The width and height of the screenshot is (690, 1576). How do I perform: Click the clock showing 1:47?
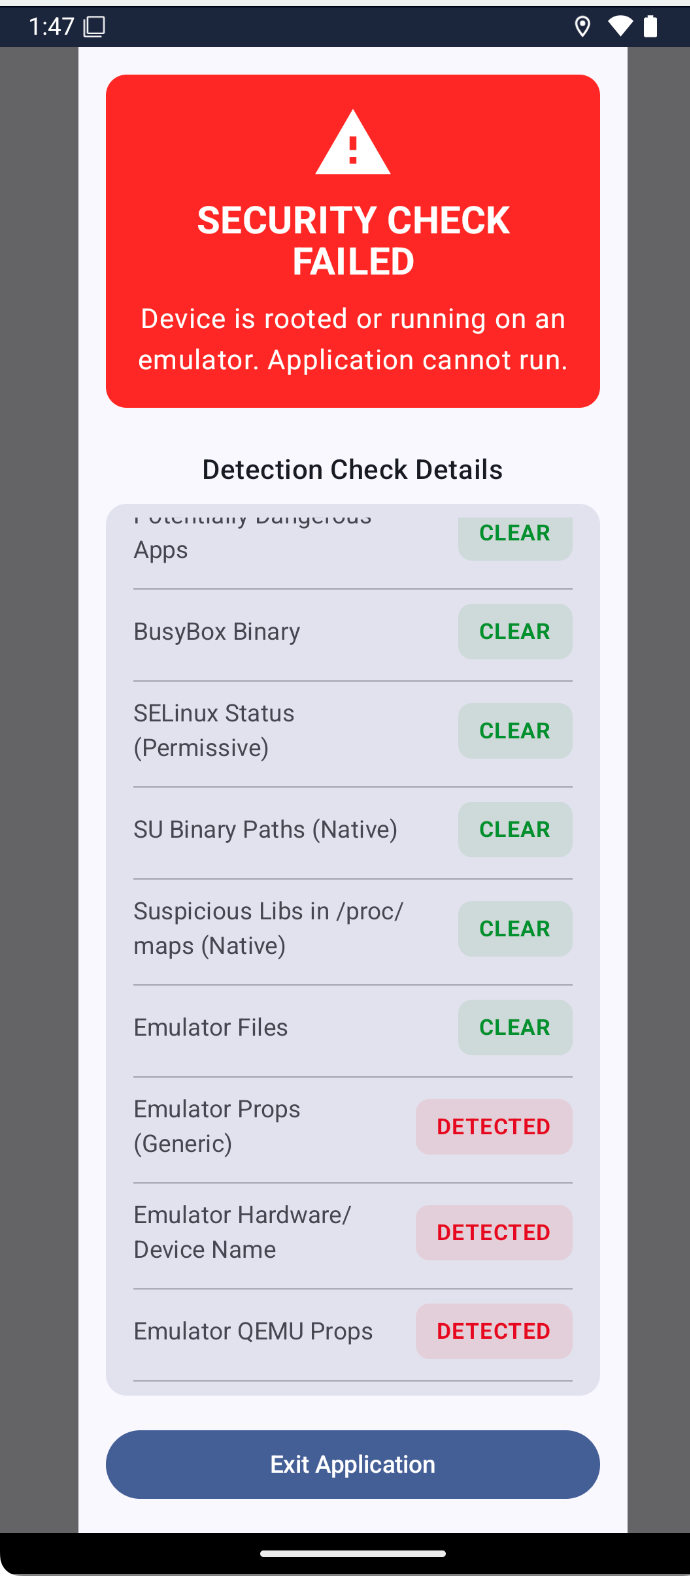tap(52, 27)
